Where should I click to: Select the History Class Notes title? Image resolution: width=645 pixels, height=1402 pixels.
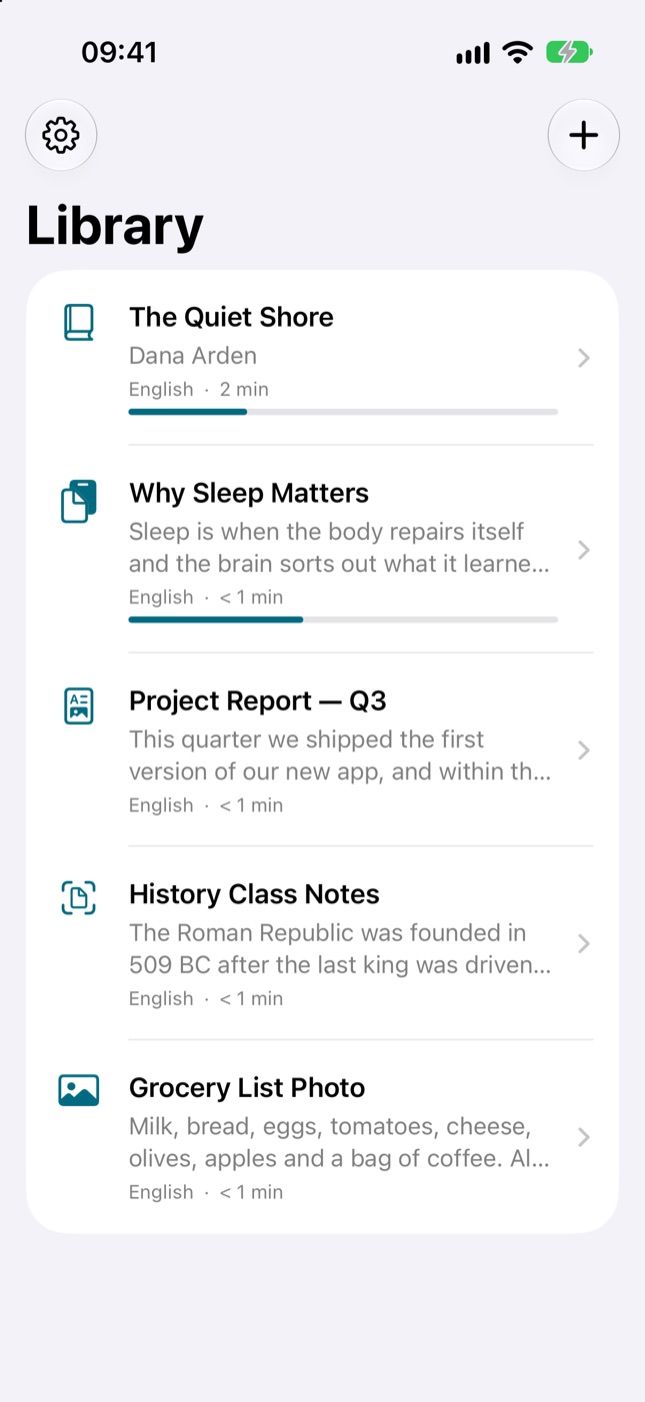point(254,894)
